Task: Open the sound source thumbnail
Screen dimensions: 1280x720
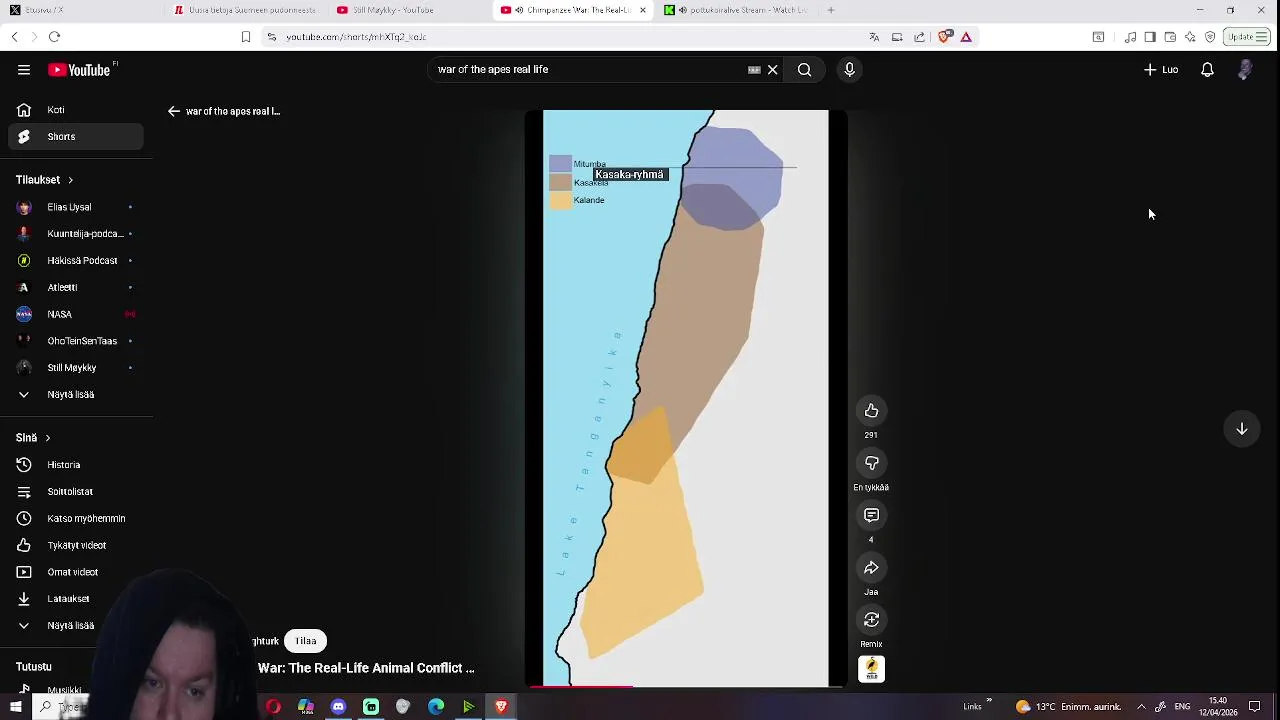Action: tap(871, 669)
